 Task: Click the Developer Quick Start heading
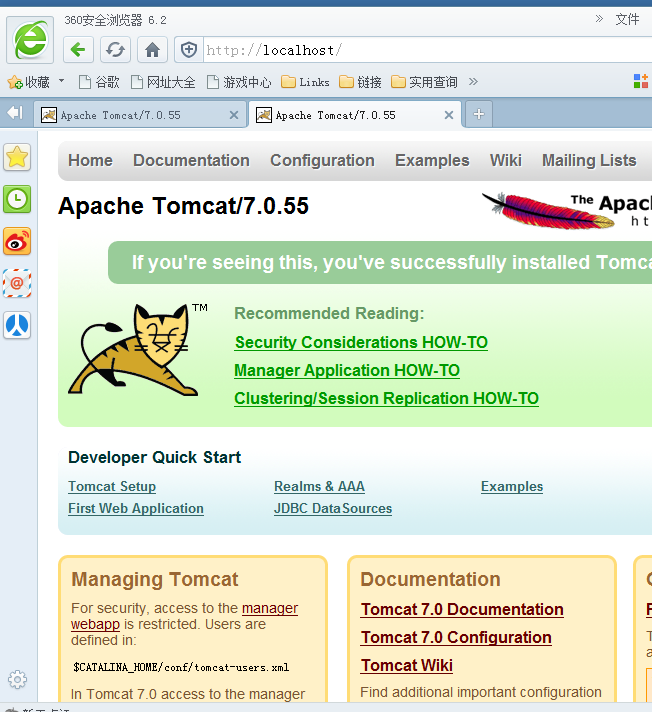[x=154, y=457]
